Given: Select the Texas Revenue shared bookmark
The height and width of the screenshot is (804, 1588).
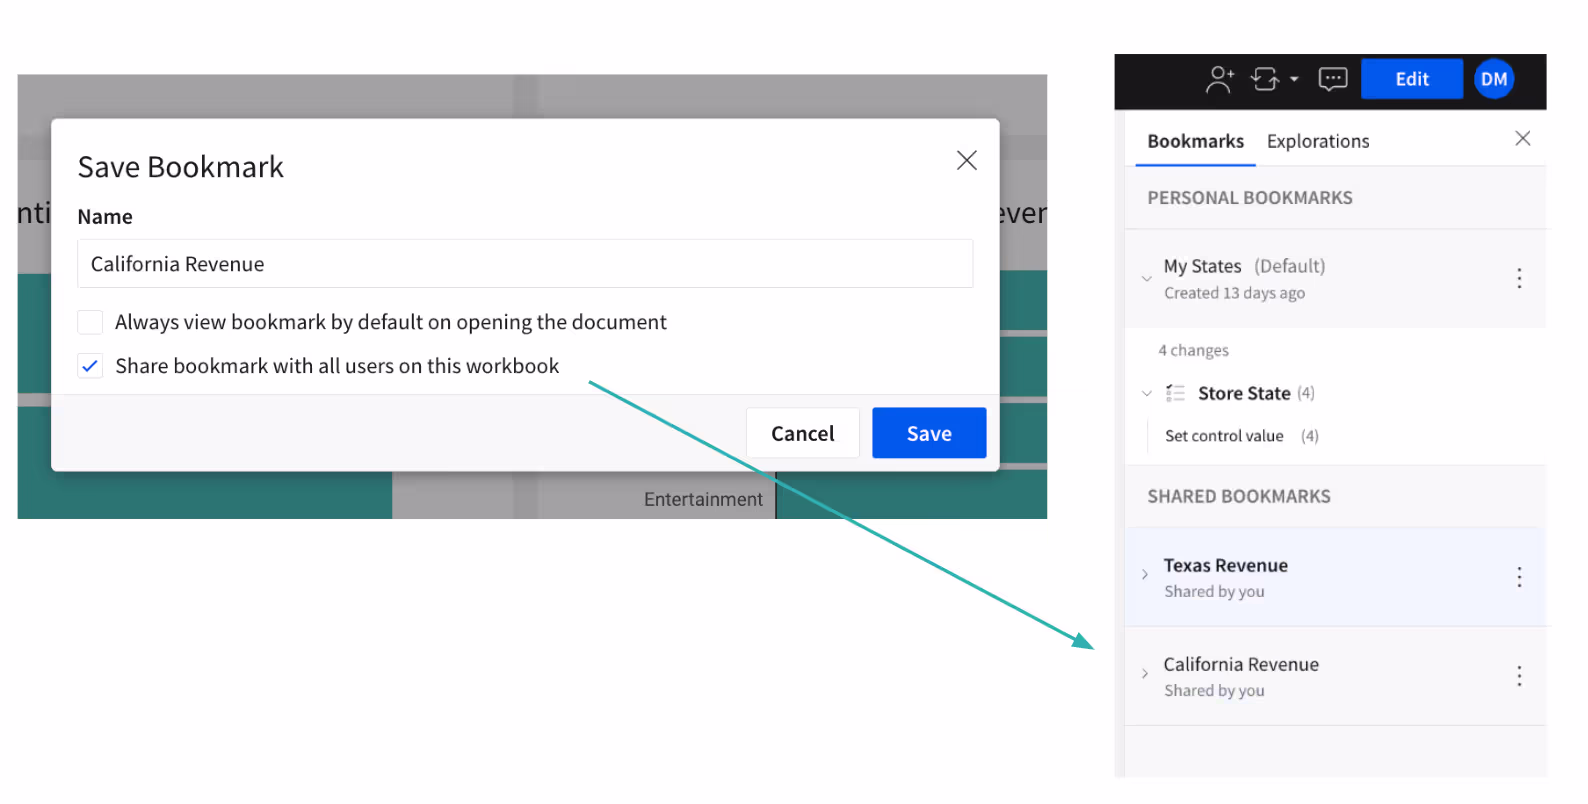Looking at the screenshot, I should click(1335, 577).
